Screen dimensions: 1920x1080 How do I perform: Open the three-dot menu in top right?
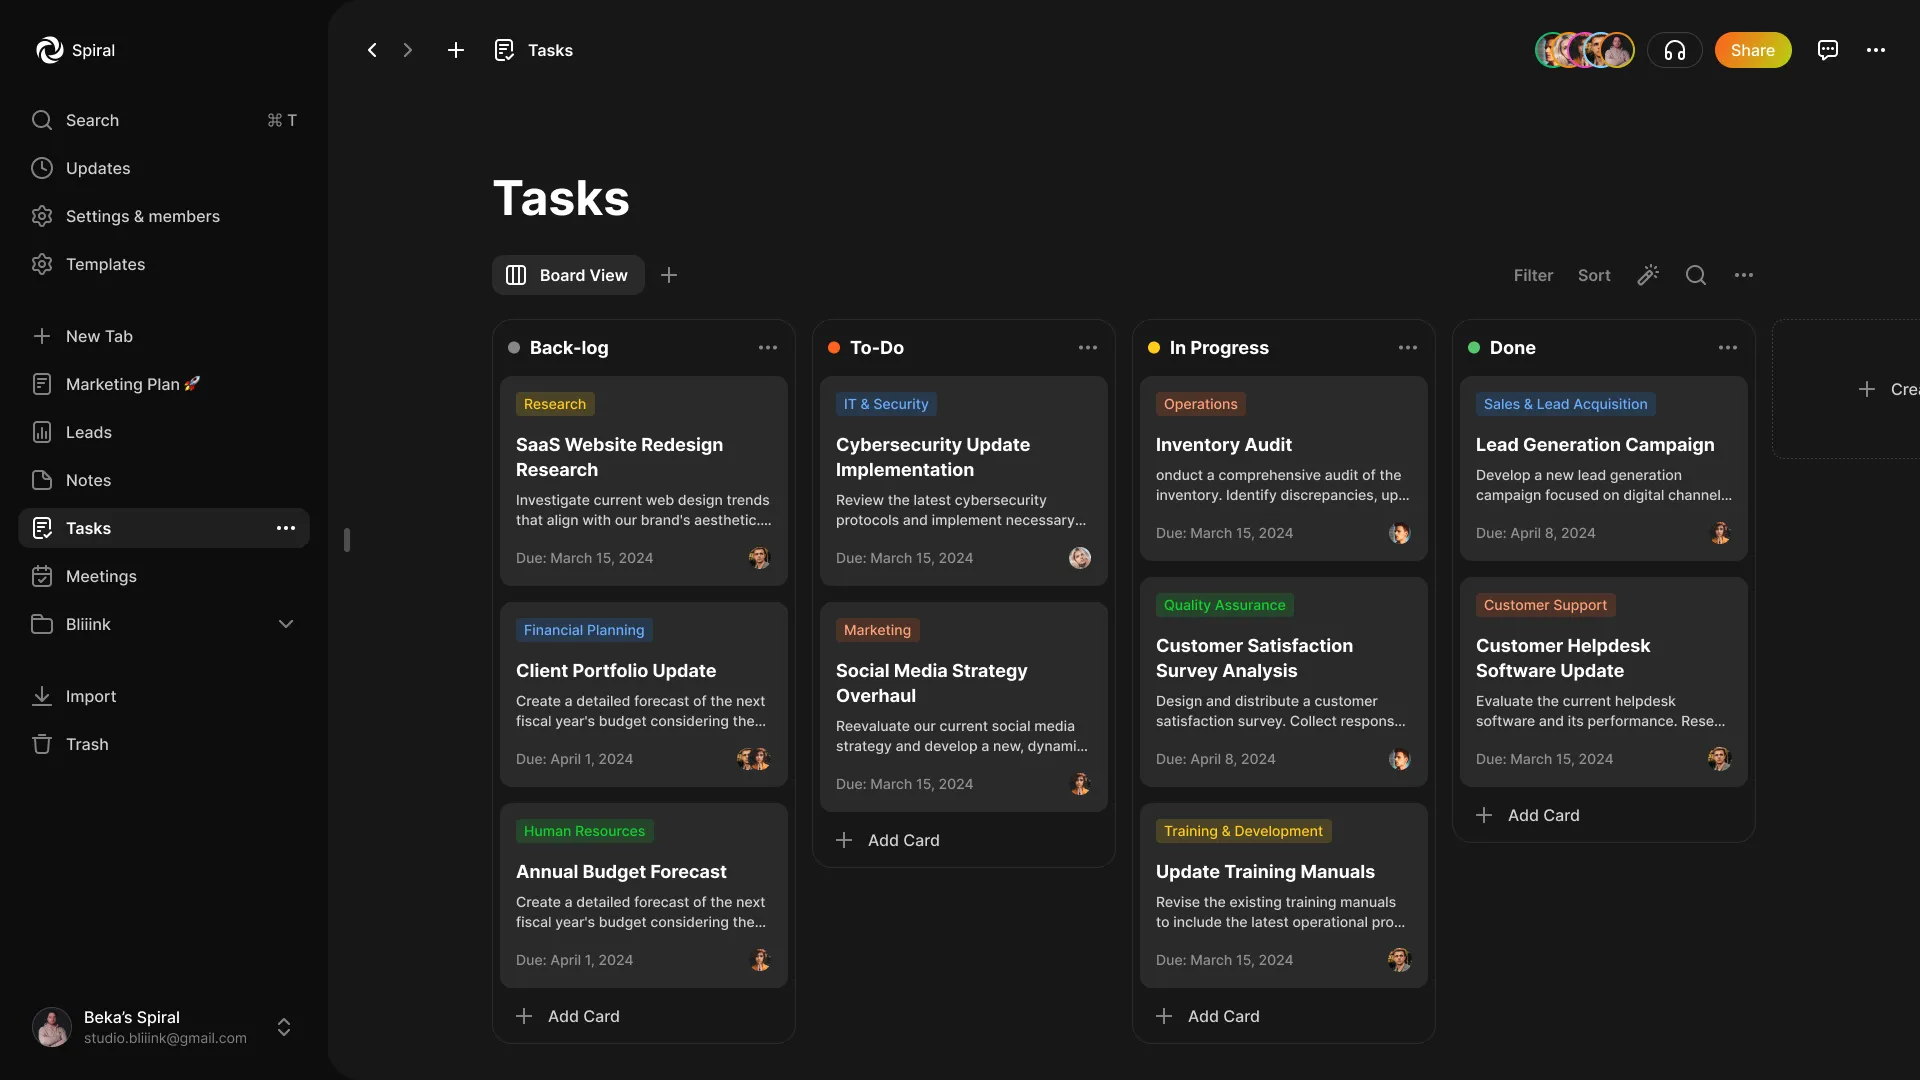[1878, 50]
